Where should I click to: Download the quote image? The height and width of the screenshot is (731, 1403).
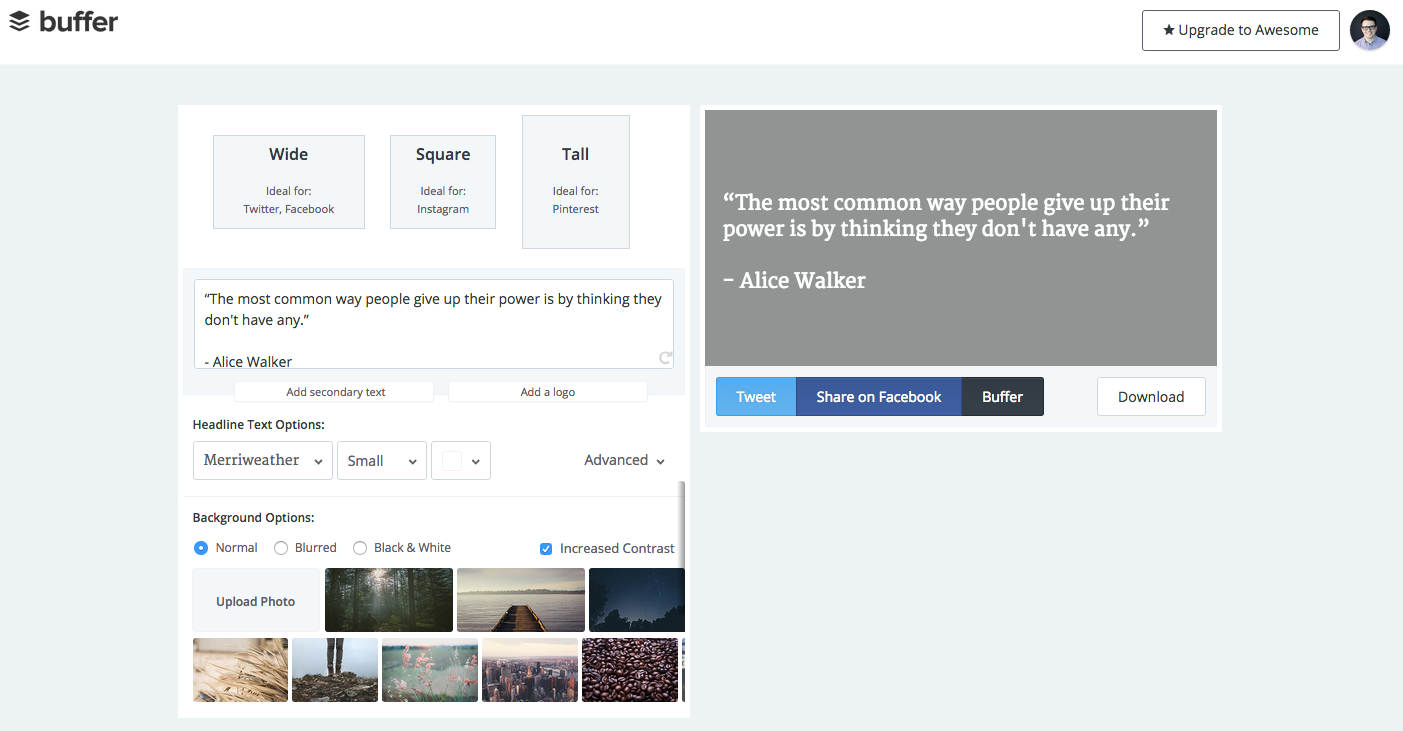[1151, 397]
